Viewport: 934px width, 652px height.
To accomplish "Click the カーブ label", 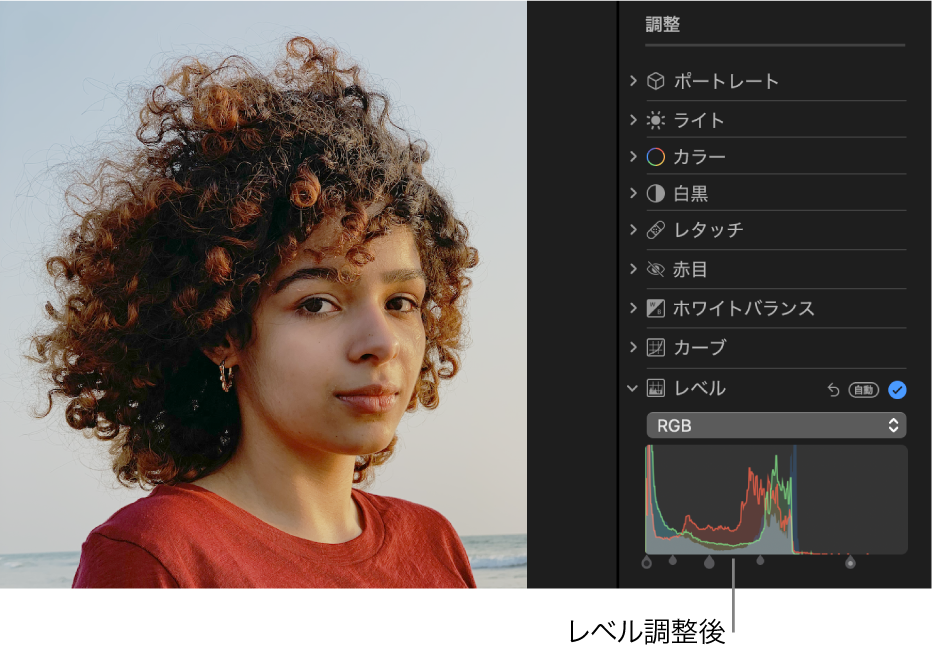I will pyautogui.click(x=699, y=347).
